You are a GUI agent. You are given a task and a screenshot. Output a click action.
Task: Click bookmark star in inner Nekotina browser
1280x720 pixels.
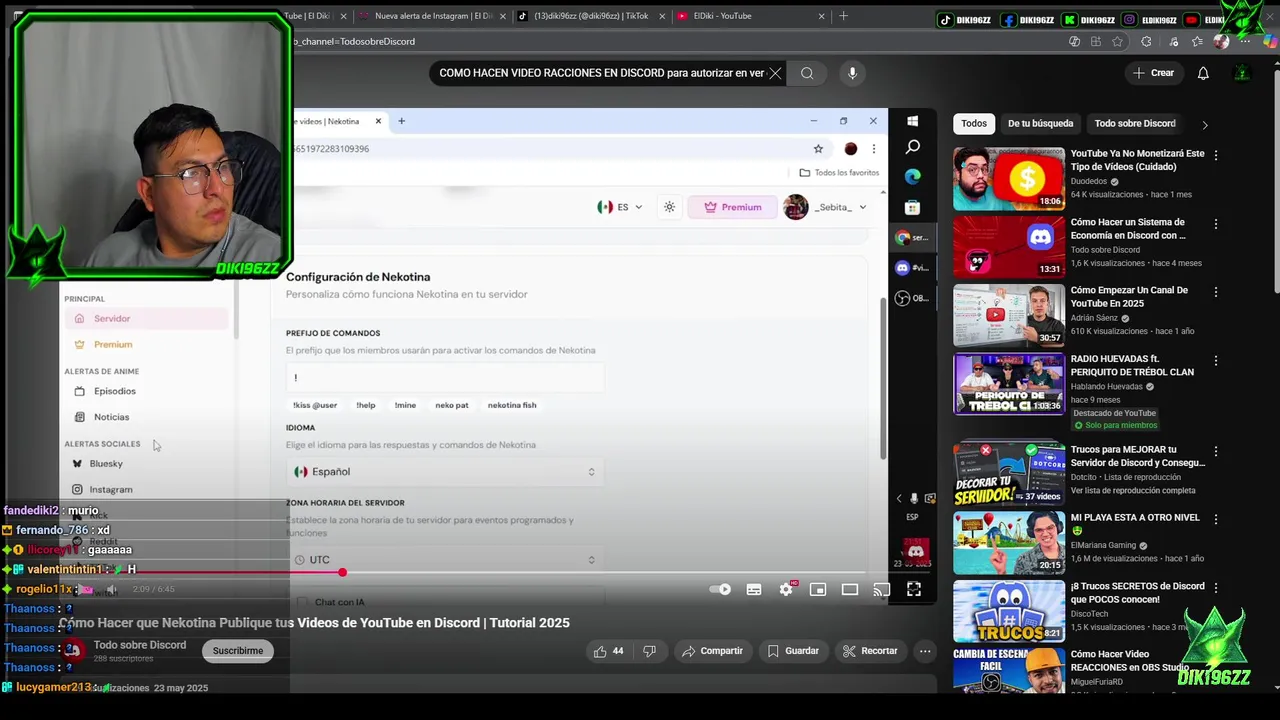click(818, 149)
